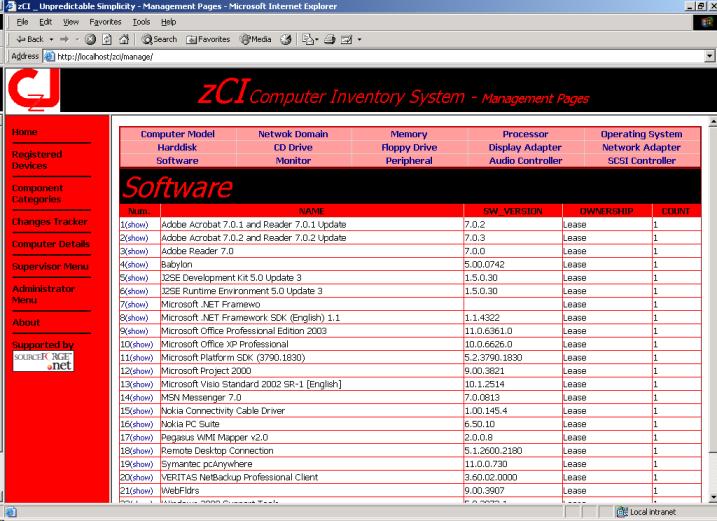Click the page scrollbar down arrow
This screenshot has width=717, height=521.
pos(713,497)
